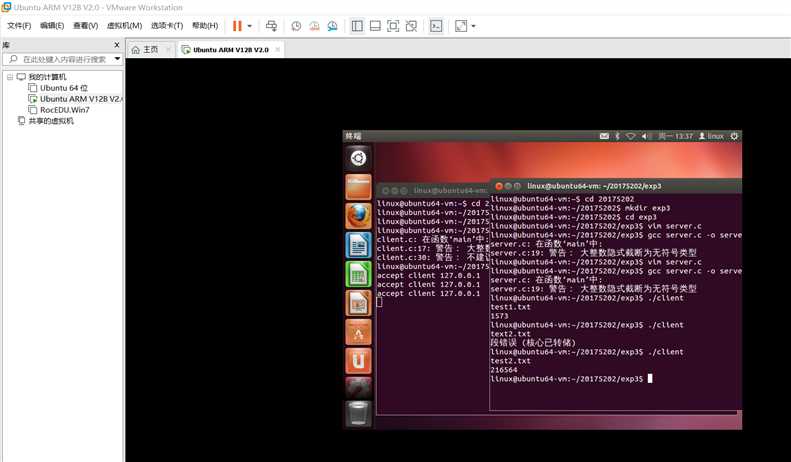Open the Ubuntu Dash home launcher icon
Viewport: 791px width, 462px height.
click(x=358, y=158)
